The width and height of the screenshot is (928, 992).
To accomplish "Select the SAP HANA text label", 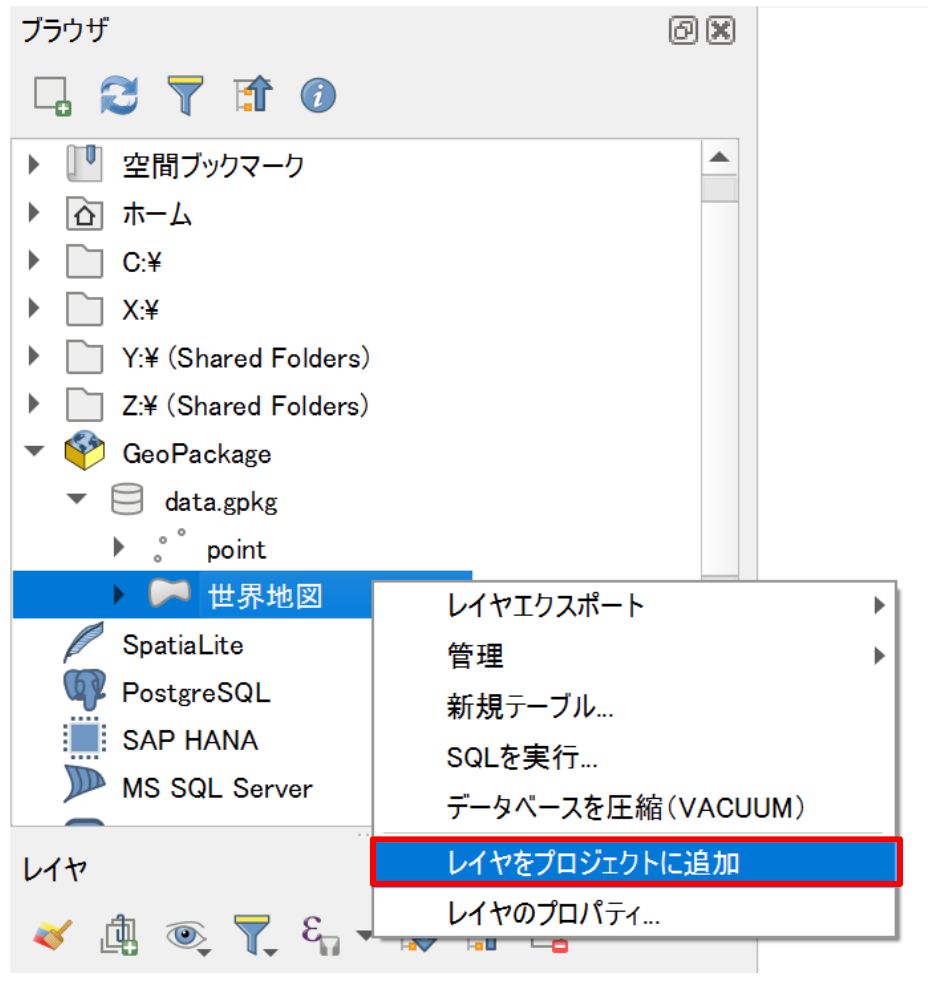I will [190, 740].
